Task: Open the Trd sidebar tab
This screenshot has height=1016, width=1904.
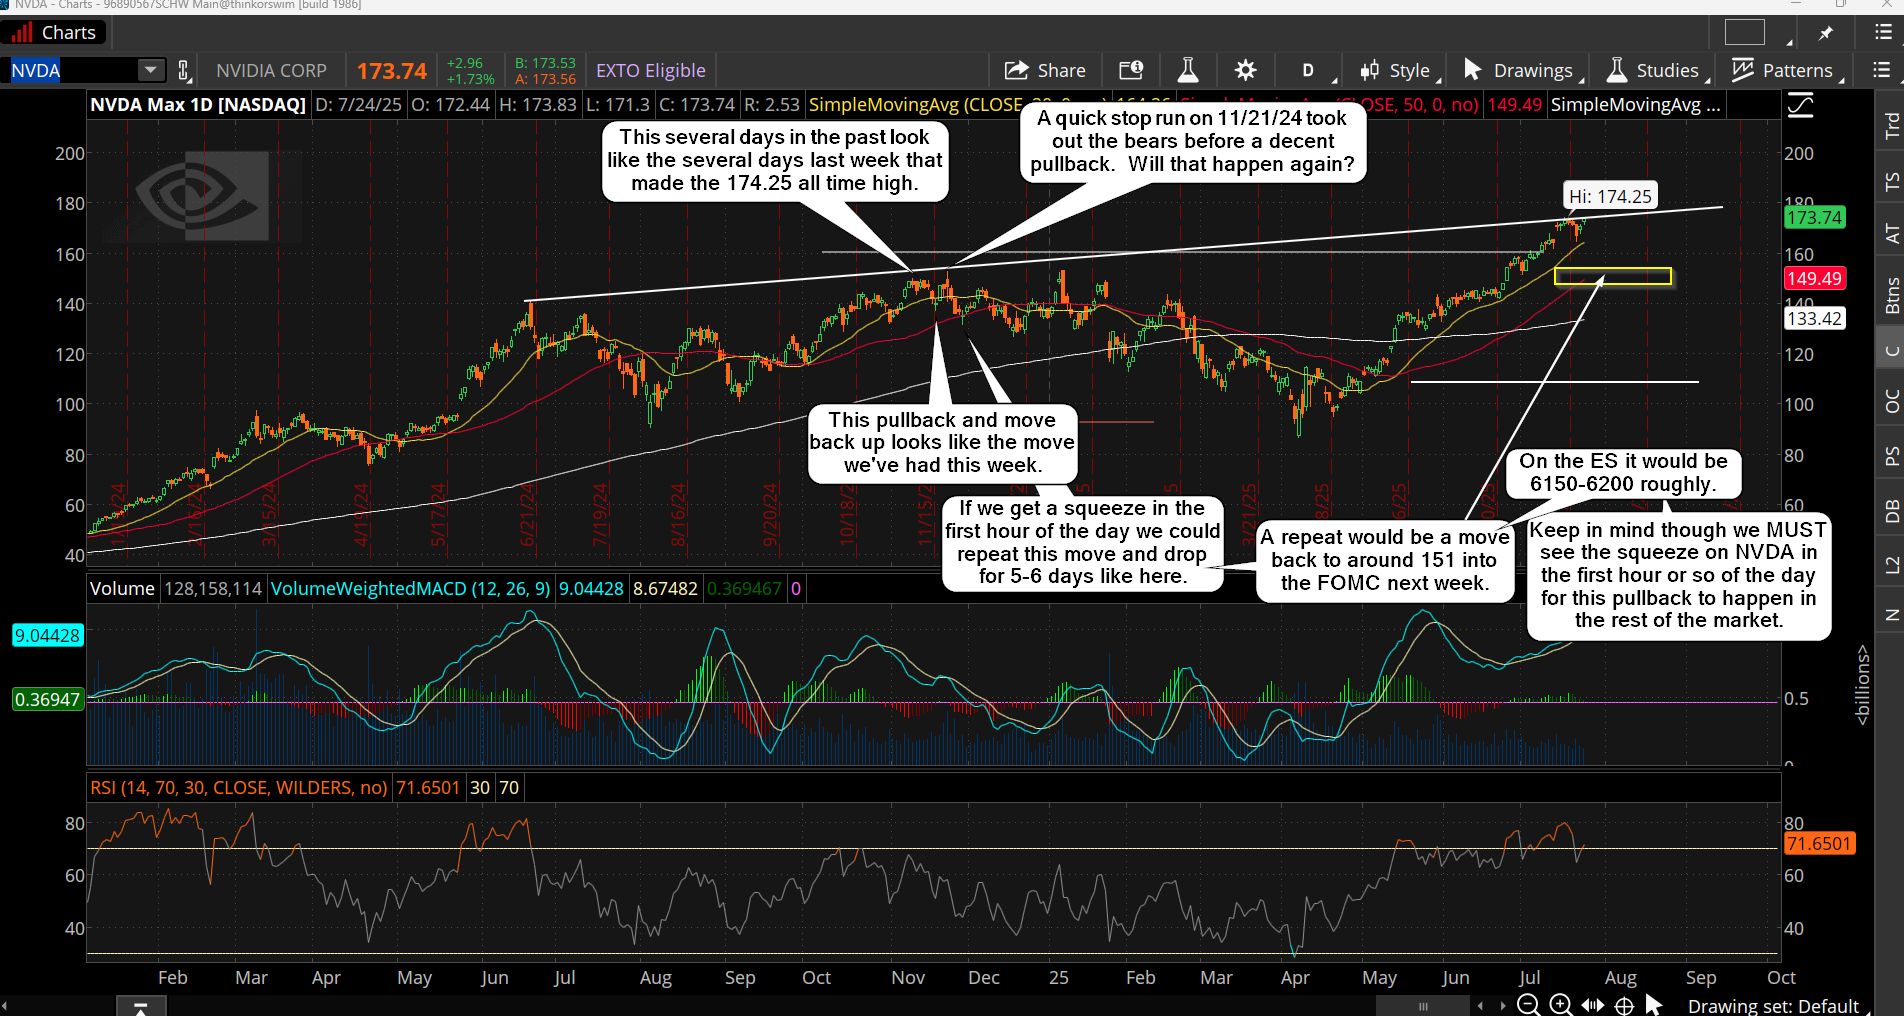Action: click(x=1891, y=125)
